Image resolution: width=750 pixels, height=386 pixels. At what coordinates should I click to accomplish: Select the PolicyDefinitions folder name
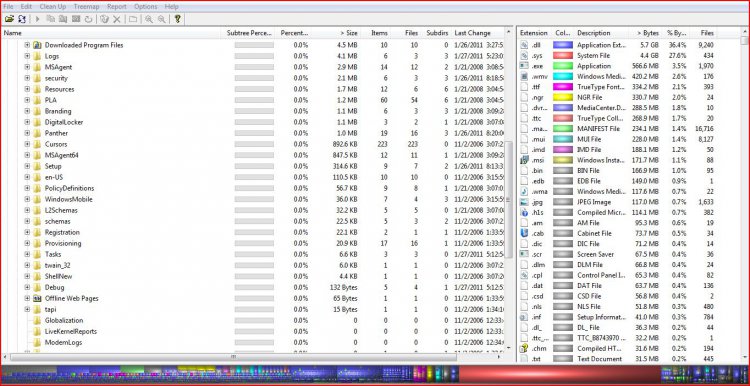(x=69, y=188)
